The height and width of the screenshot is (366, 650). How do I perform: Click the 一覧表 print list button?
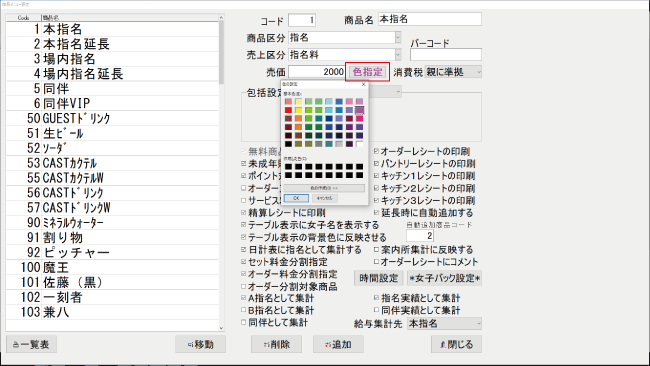[32, 344]
